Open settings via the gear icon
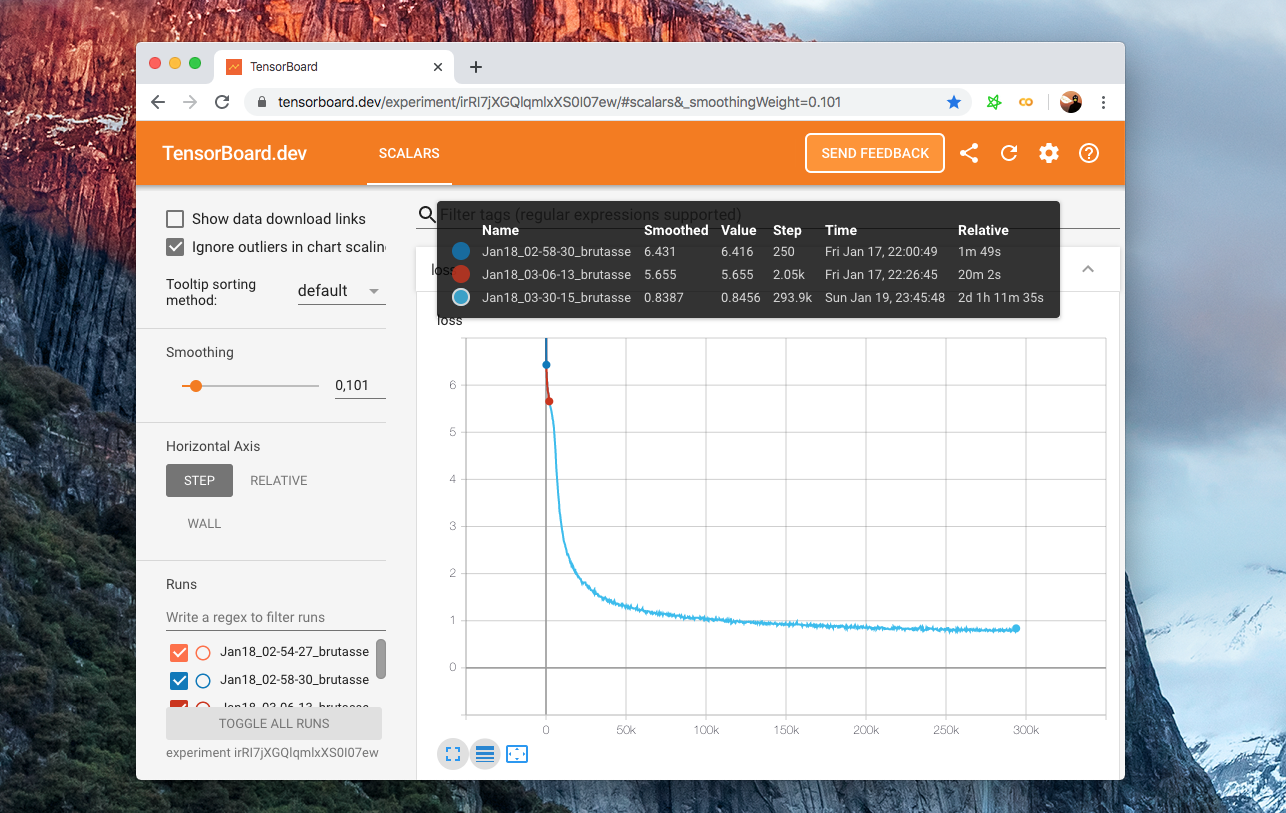1286x813 pixels. 1048,153
